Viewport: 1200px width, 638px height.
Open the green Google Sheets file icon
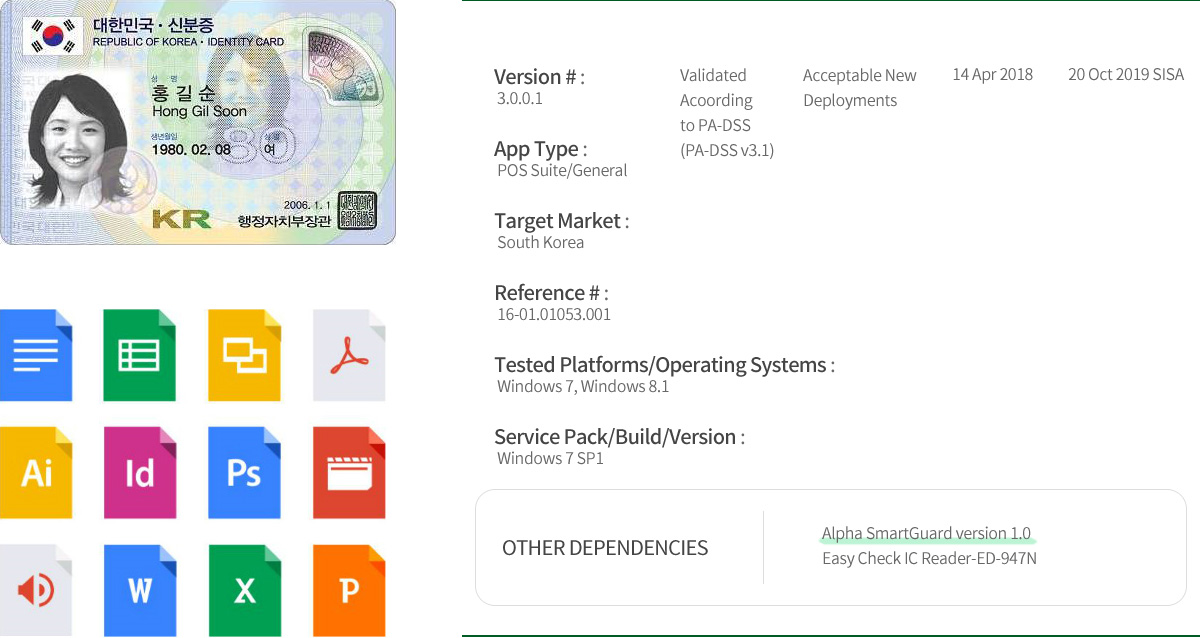point(140,355)
